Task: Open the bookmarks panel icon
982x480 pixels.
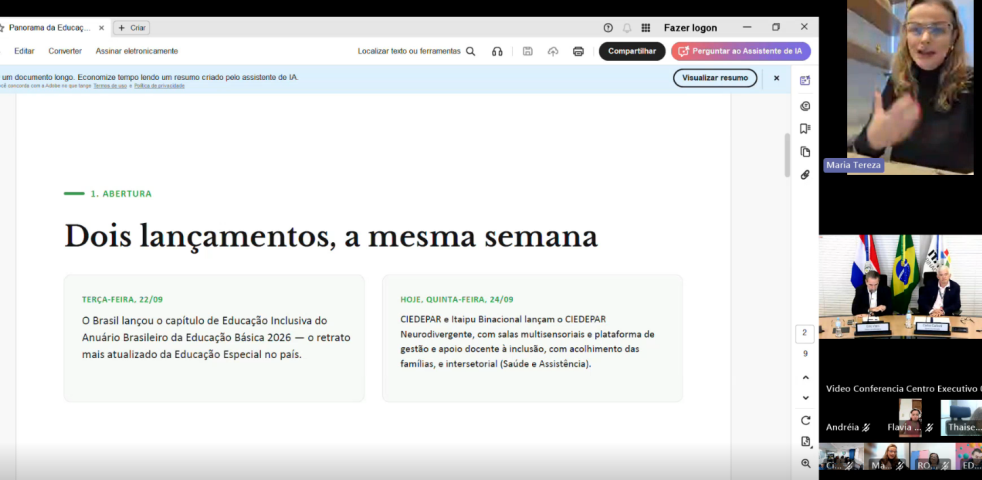Action: click(805, 128)
